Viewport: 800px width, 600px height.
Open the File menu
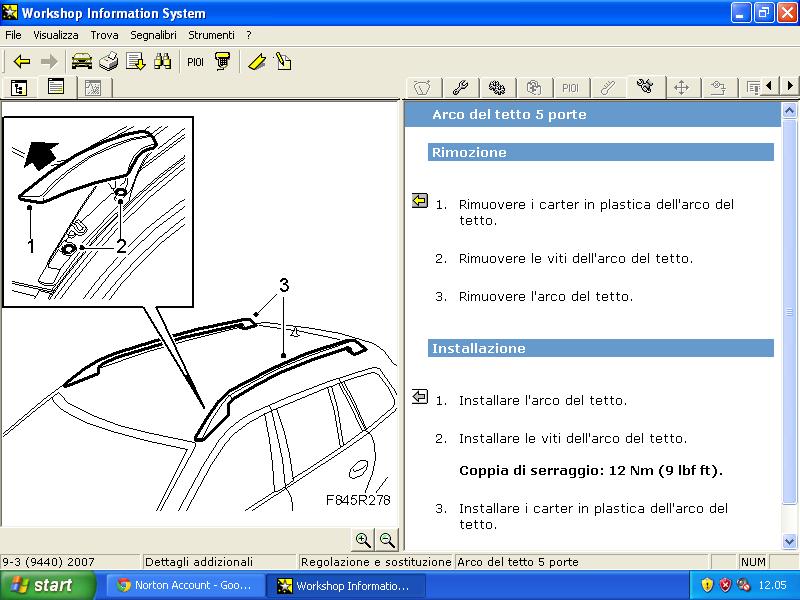point(13,35)
